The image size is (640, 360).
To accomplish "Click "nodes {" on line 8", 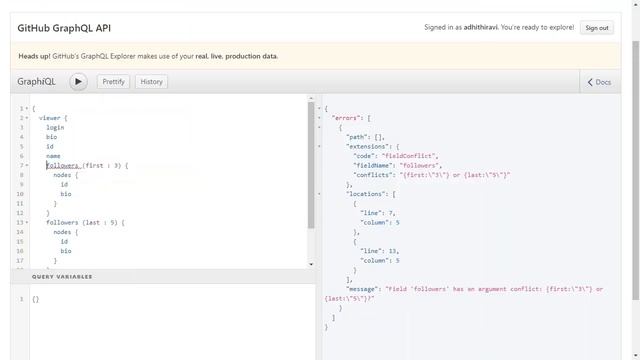I will pyautogui.click(x=66, y=175).
